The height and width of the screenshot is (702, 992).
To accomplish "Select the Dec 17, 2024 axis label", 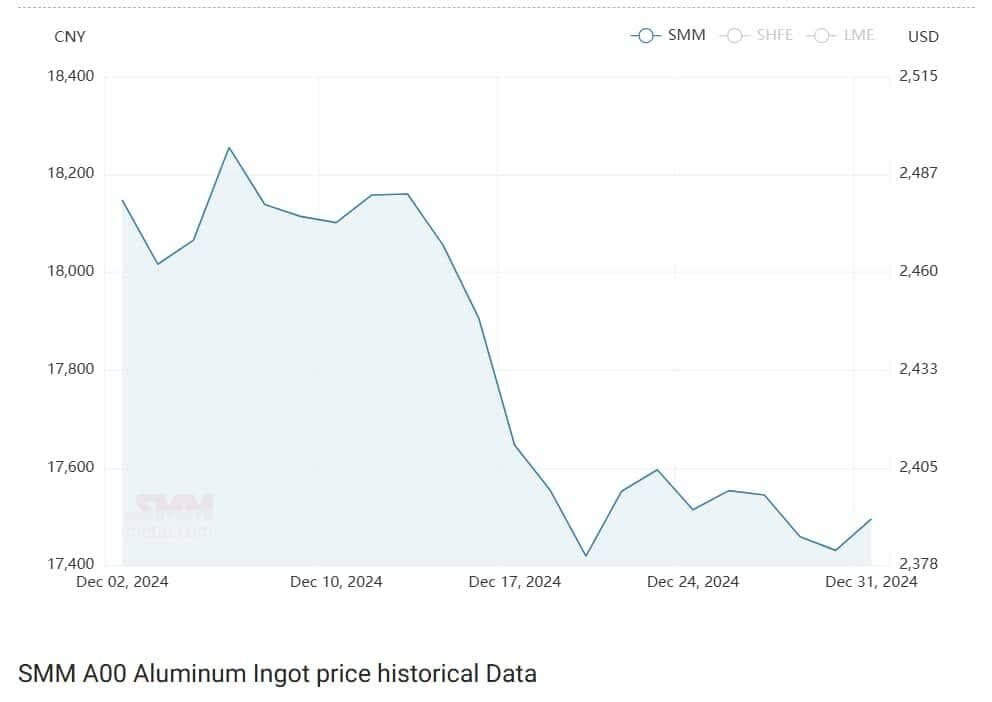I will [514, 582].
